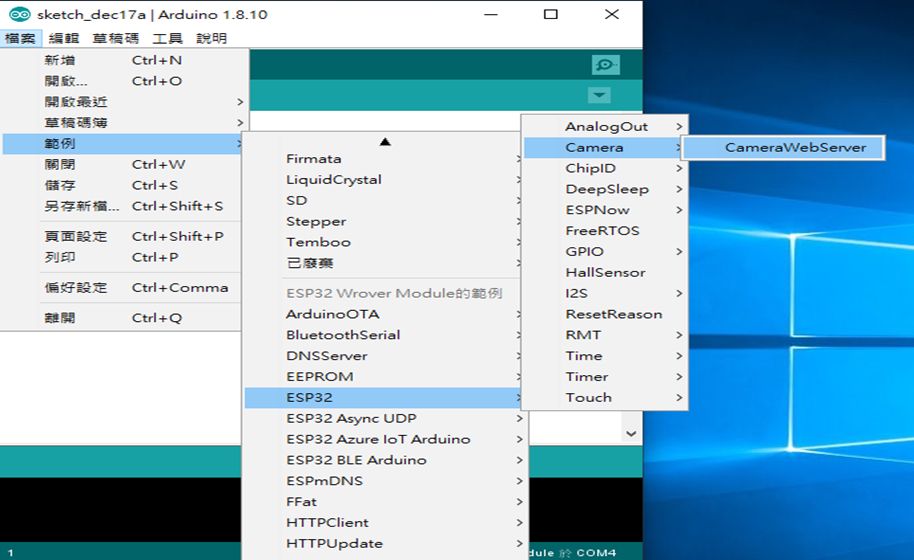Choose 另存新檔... entry
This screenshot has width=914, height=560.
tap(122, 206)
